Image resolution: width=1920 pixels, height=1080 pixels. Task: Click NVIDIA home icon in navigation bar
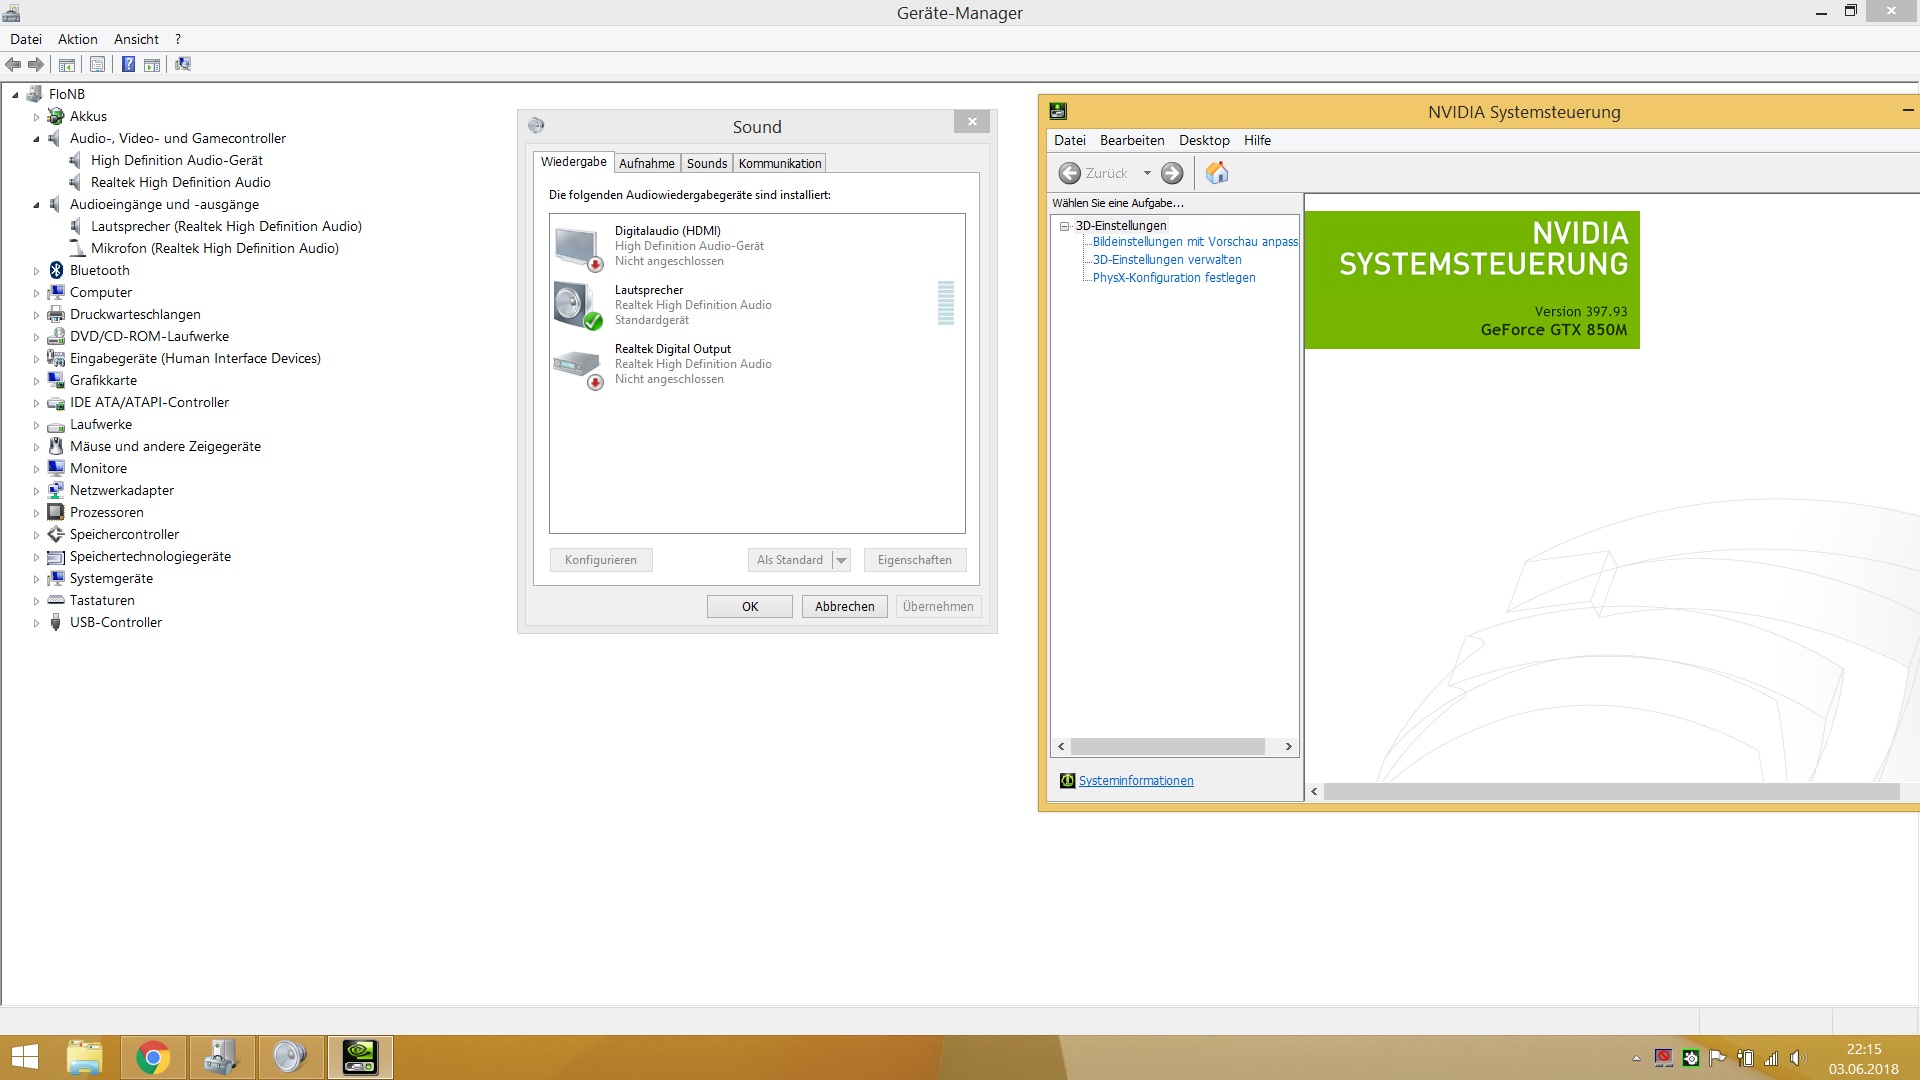[1216, 173]
